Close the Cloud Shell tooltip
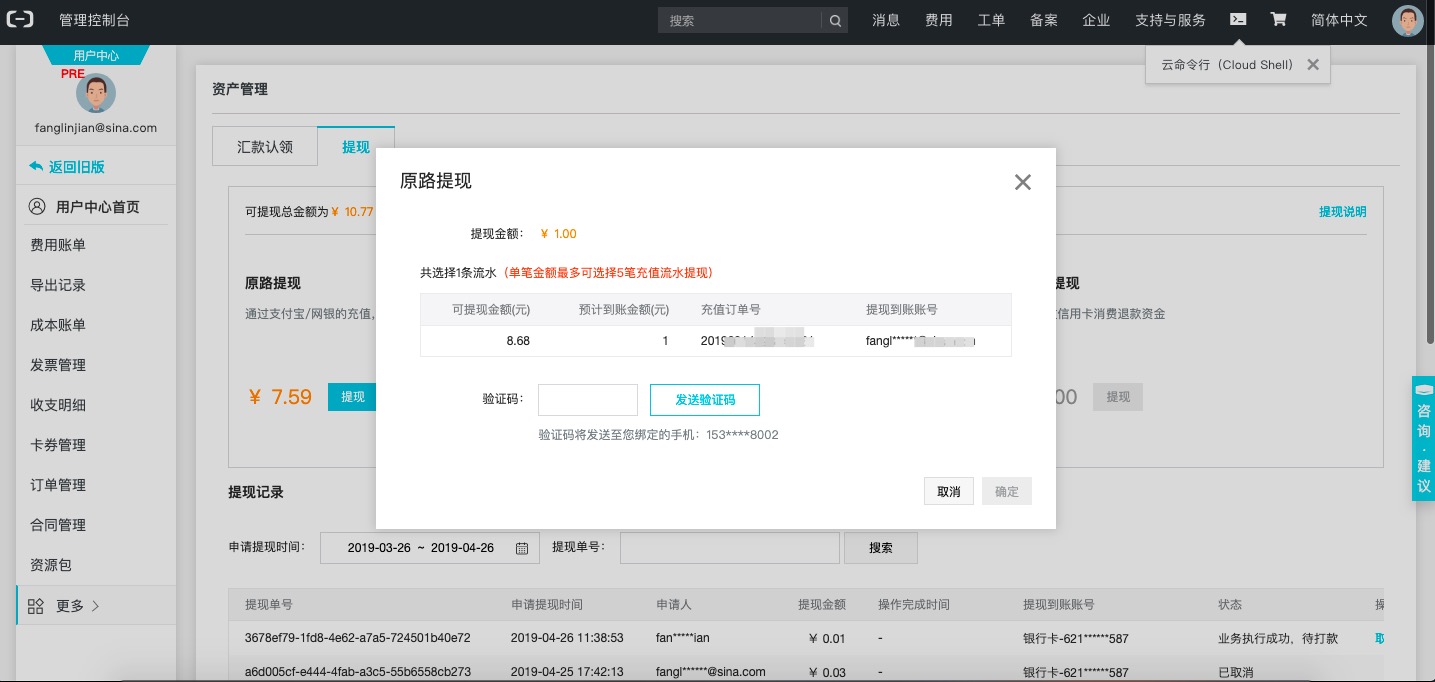 [x=1313, y=64]
